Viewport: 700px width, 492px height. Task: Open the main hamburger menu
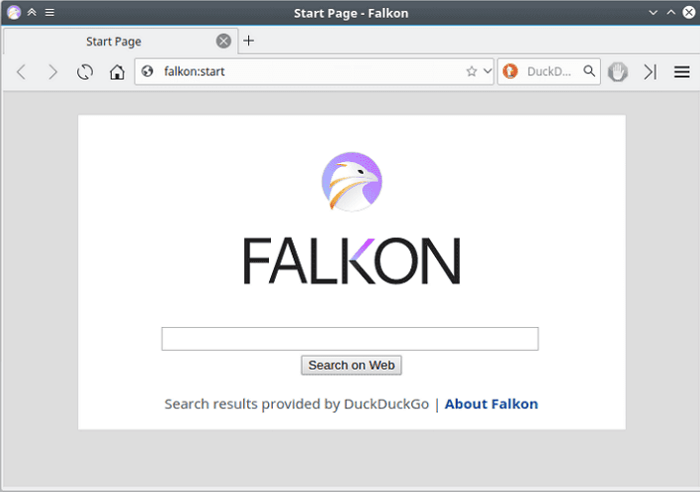coord(682,71)
